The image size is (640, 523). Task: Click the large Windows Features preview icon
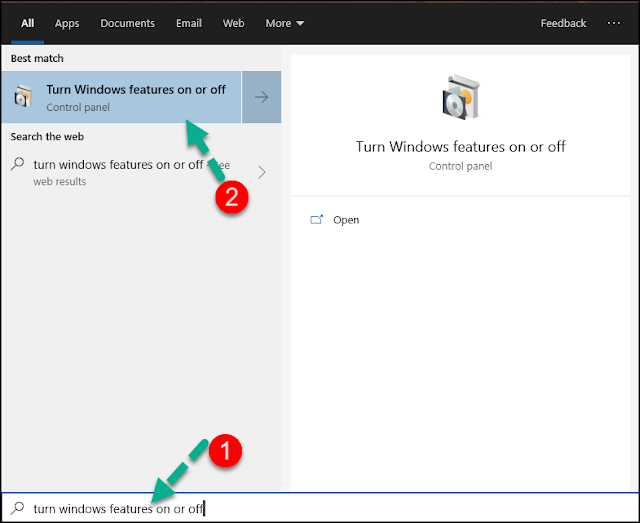461,97
